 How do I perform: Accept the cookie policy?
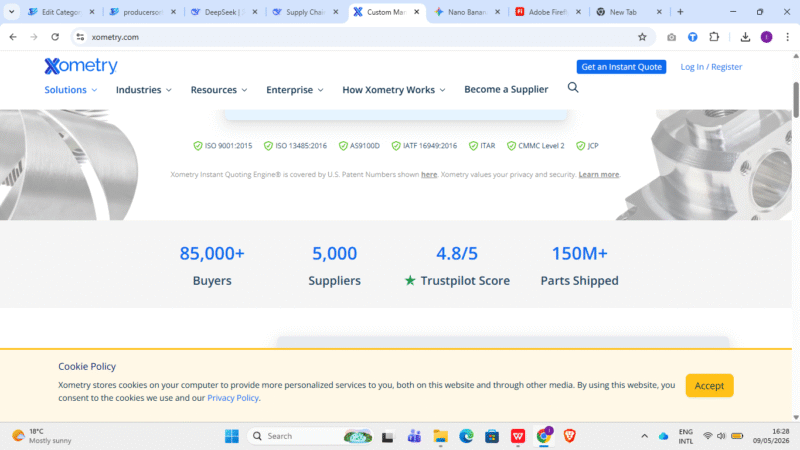click(x=709, y=386)
